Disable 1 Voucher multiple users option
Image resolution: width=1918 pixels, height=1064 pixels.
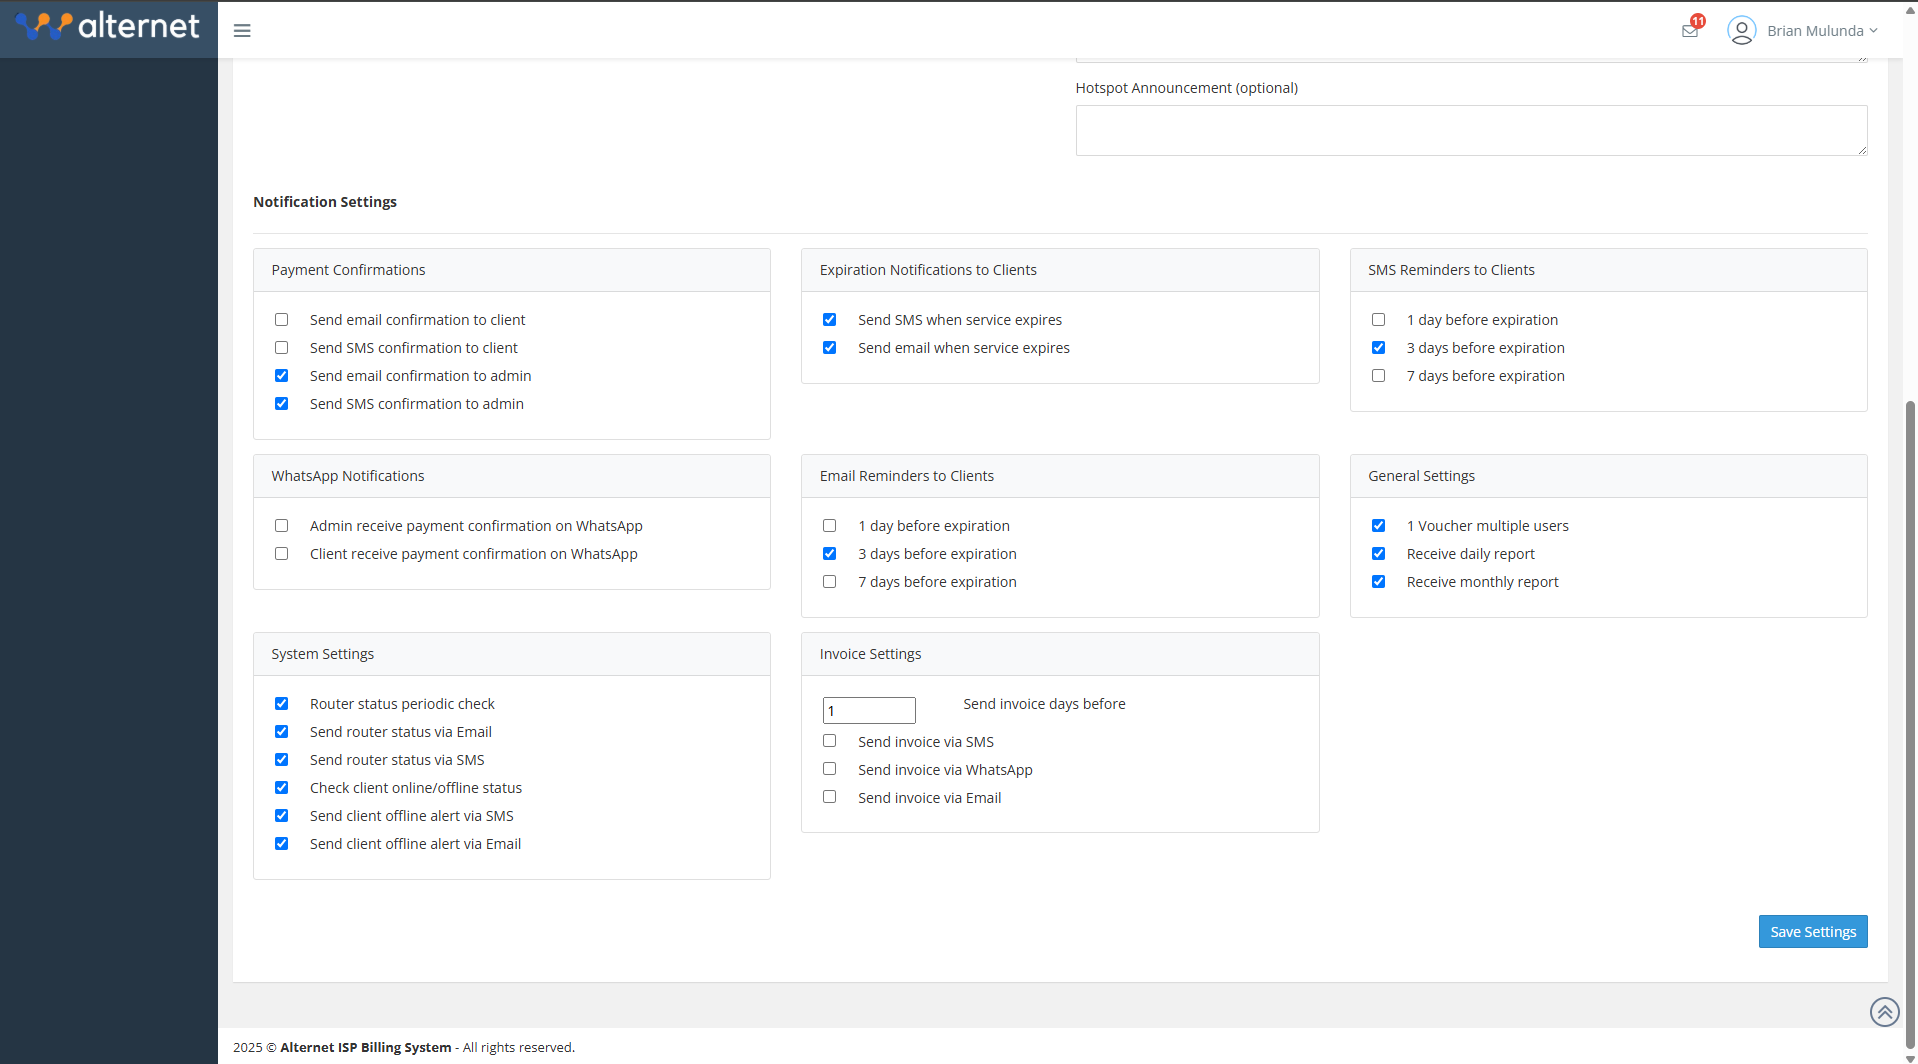(x=1379, y=526)
